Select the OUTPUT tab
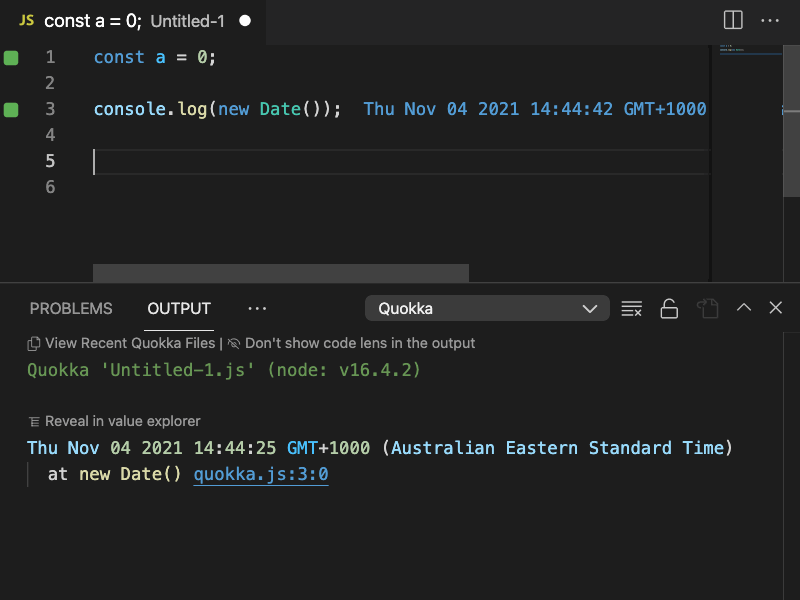This screenshot has height=600, width=800. (x=179, y=309)
